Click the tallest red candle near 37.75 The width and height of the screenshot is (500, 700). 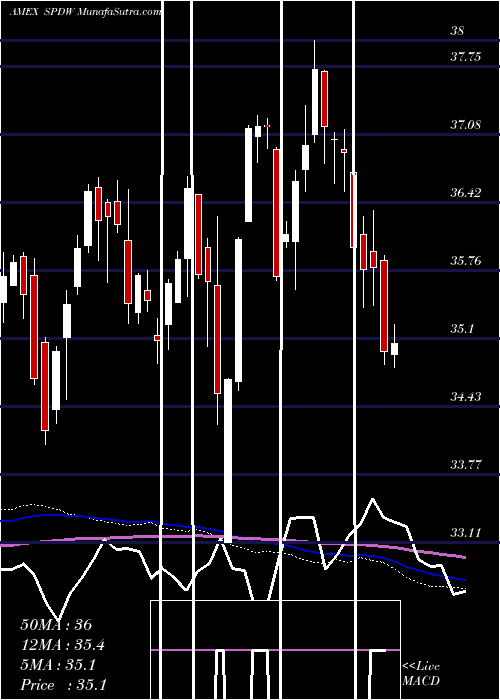(325, 99)
